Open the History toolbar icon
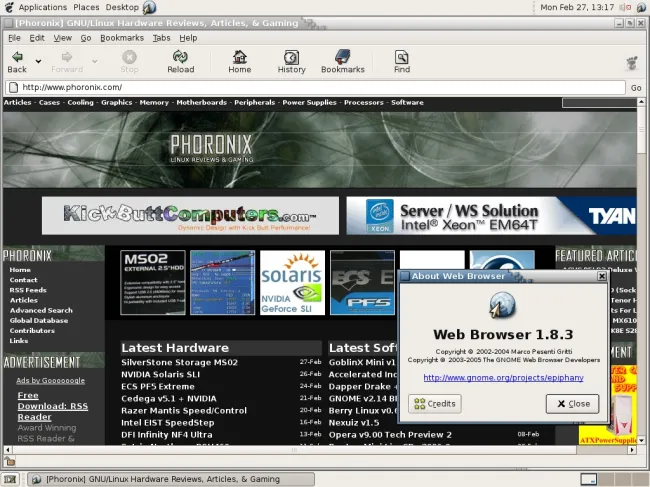This screenshot has width=650, height=487. click(291, 57)
